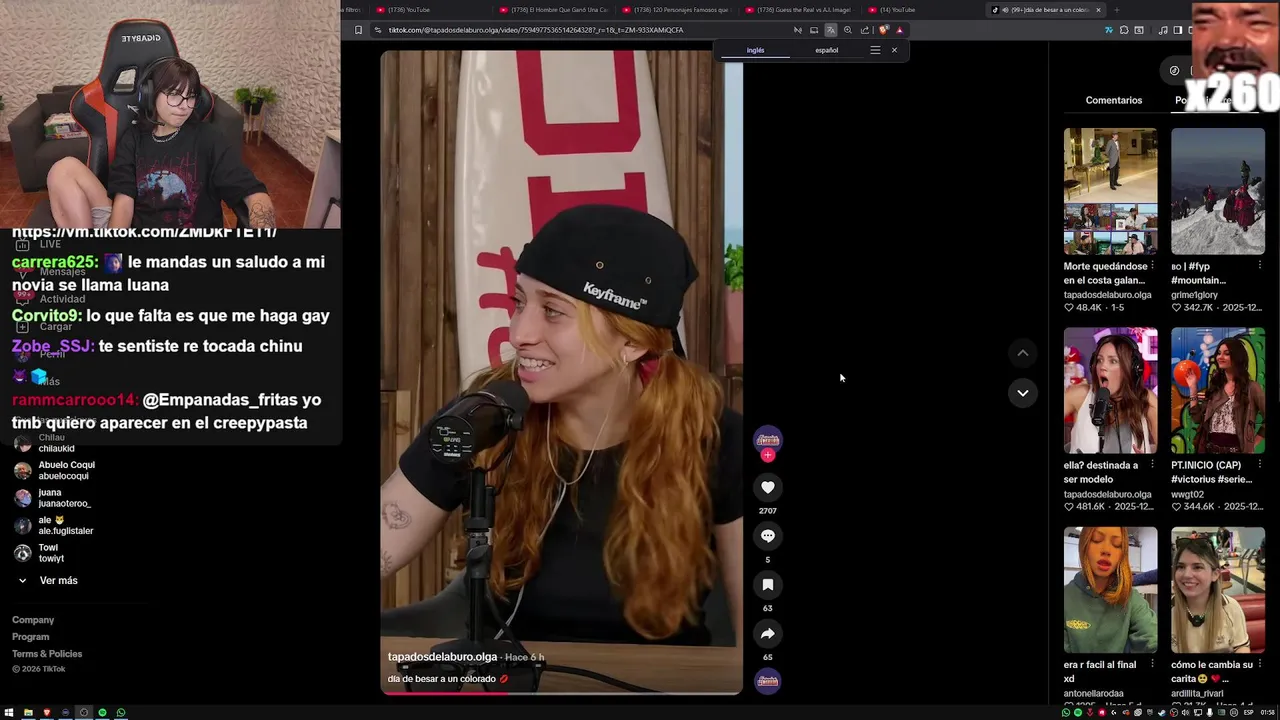Click grime1glory uploader name
Image resolution: width=1280 pixels, height=720 pixels.
[1196, 295]
